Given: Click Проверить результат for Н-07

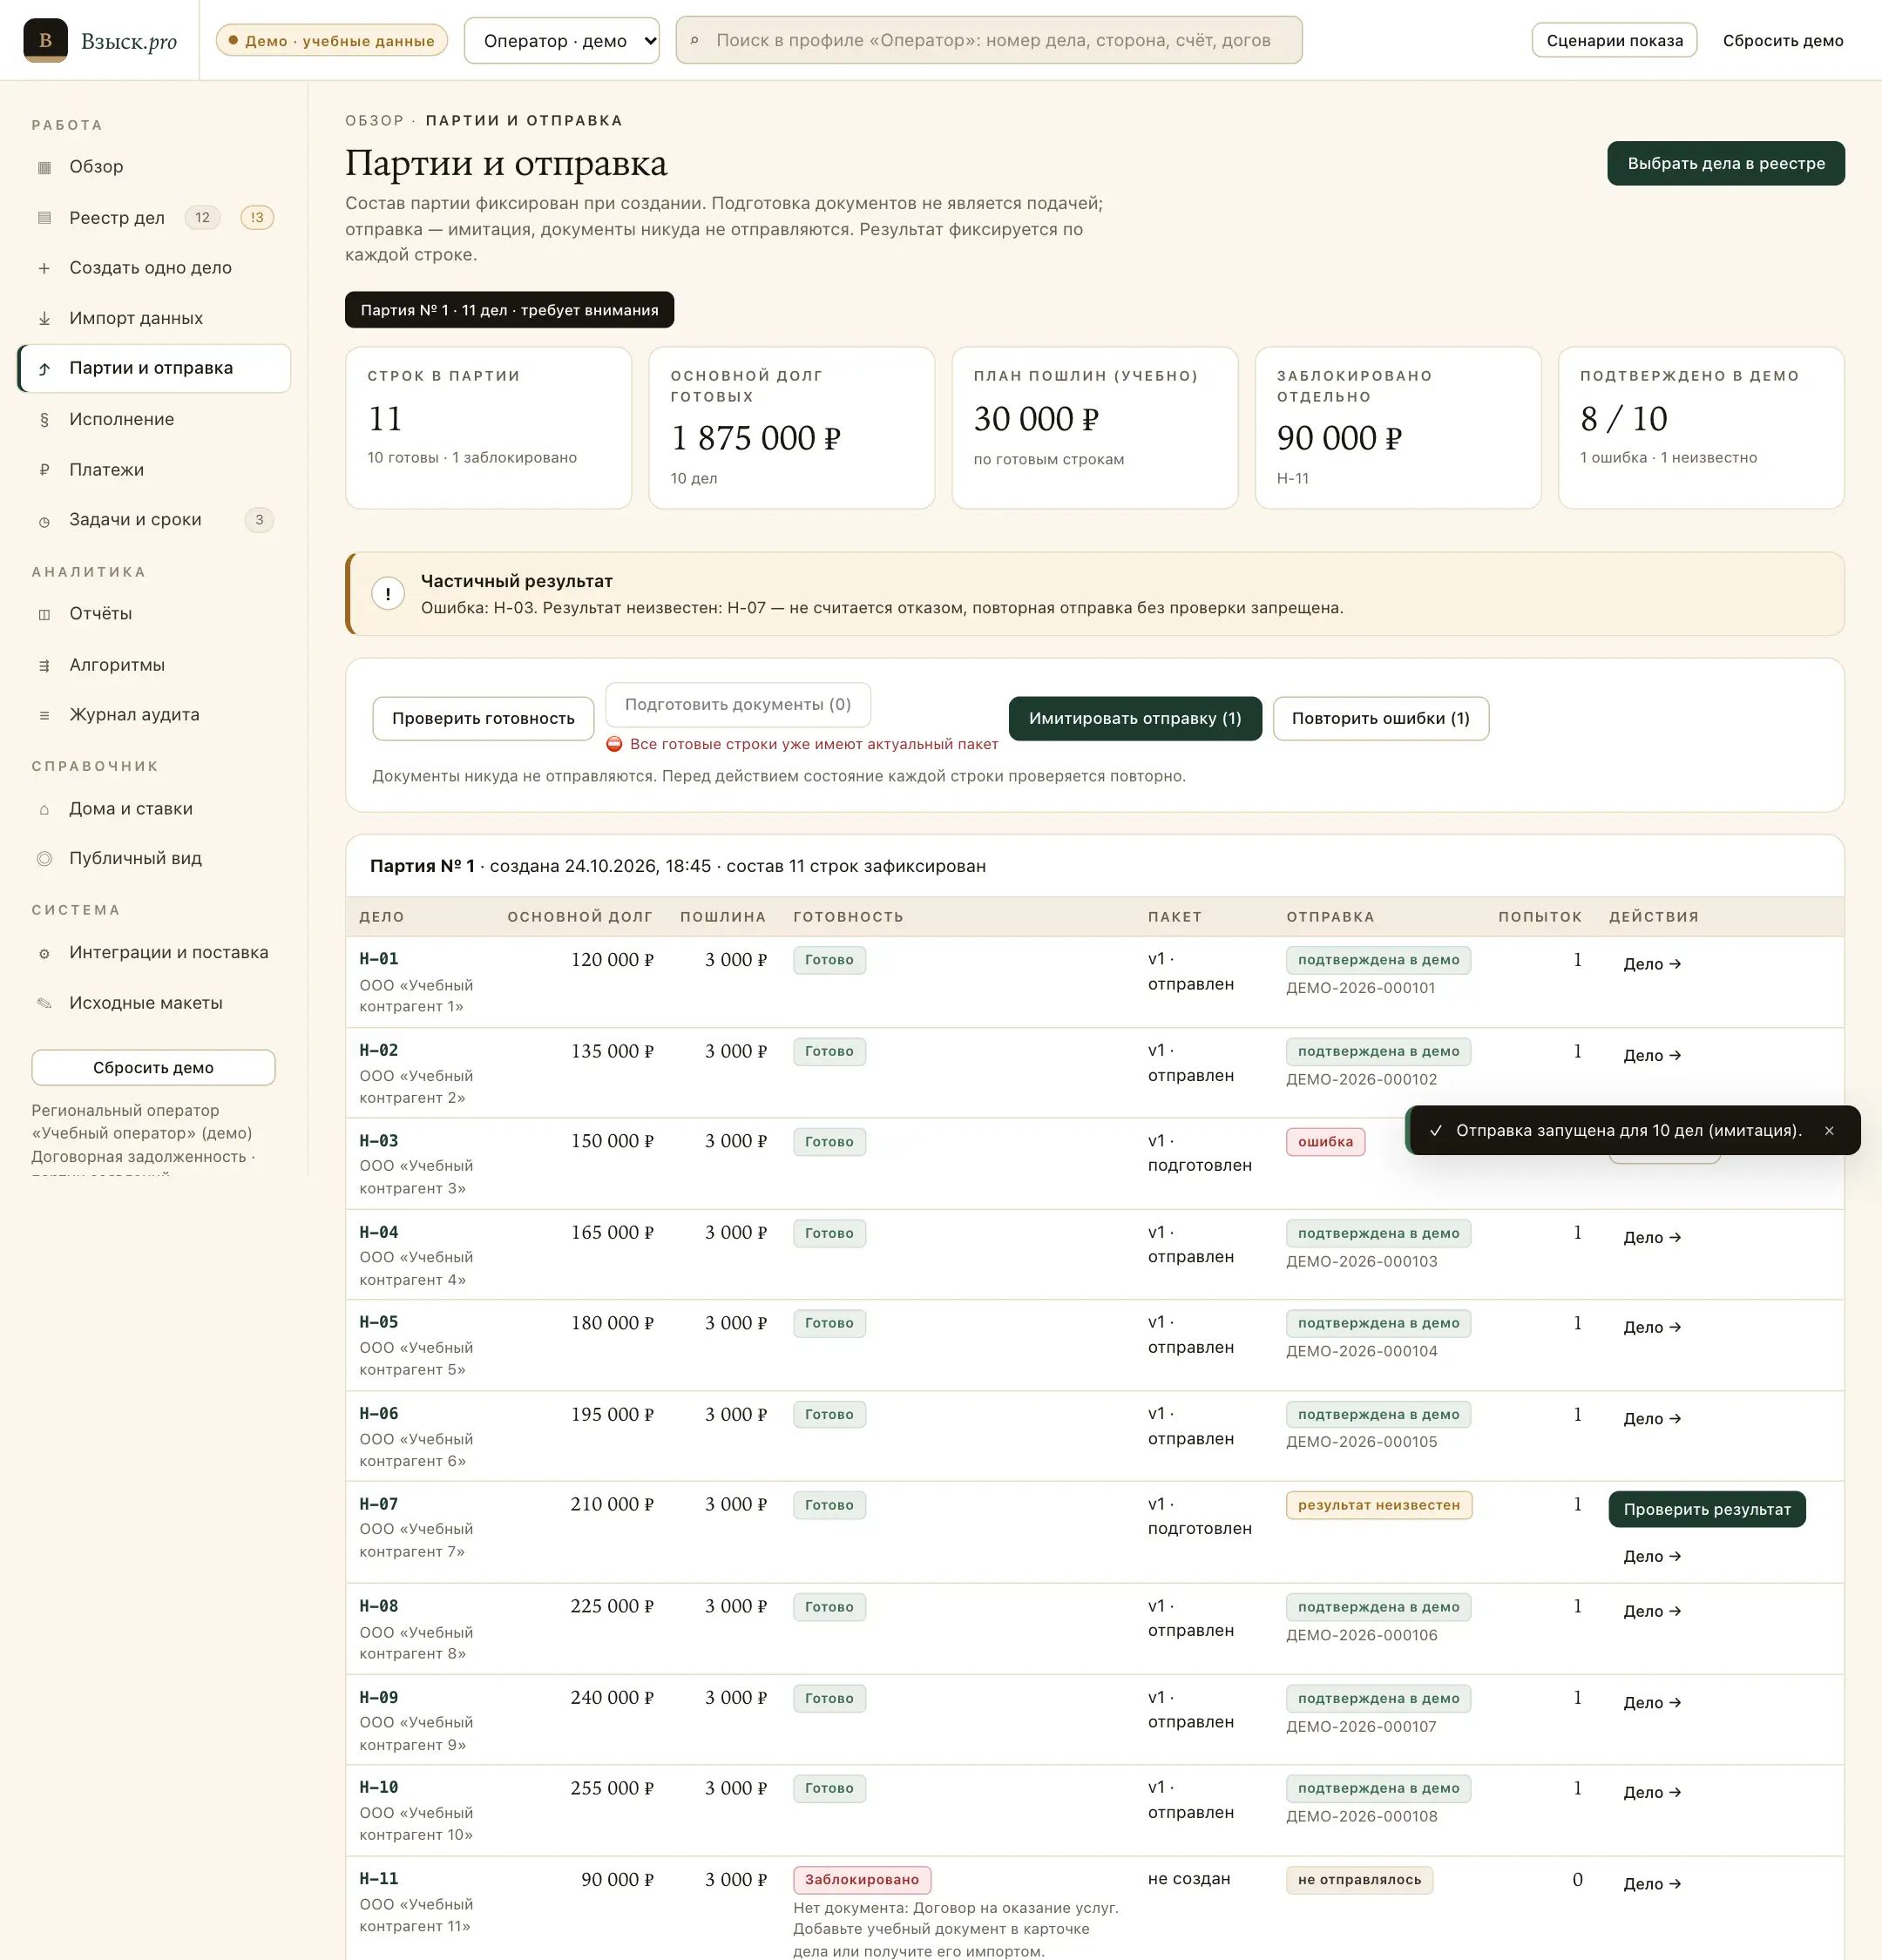Looking at the screenshot, I should (x=1706, y=1508).
